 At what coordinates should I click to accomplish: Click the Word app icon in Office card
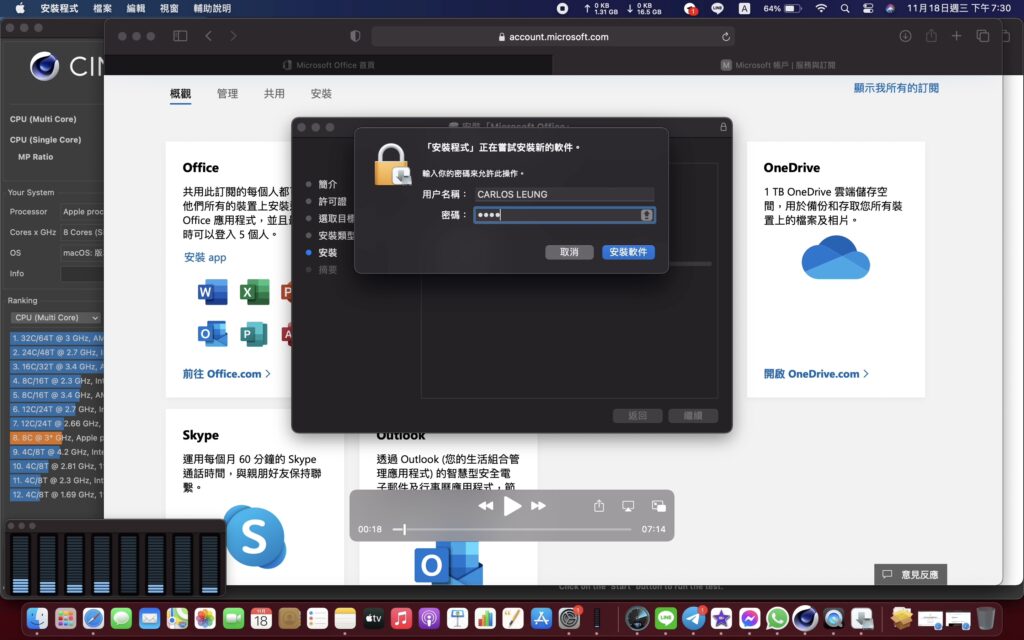(x=212, y=292)
